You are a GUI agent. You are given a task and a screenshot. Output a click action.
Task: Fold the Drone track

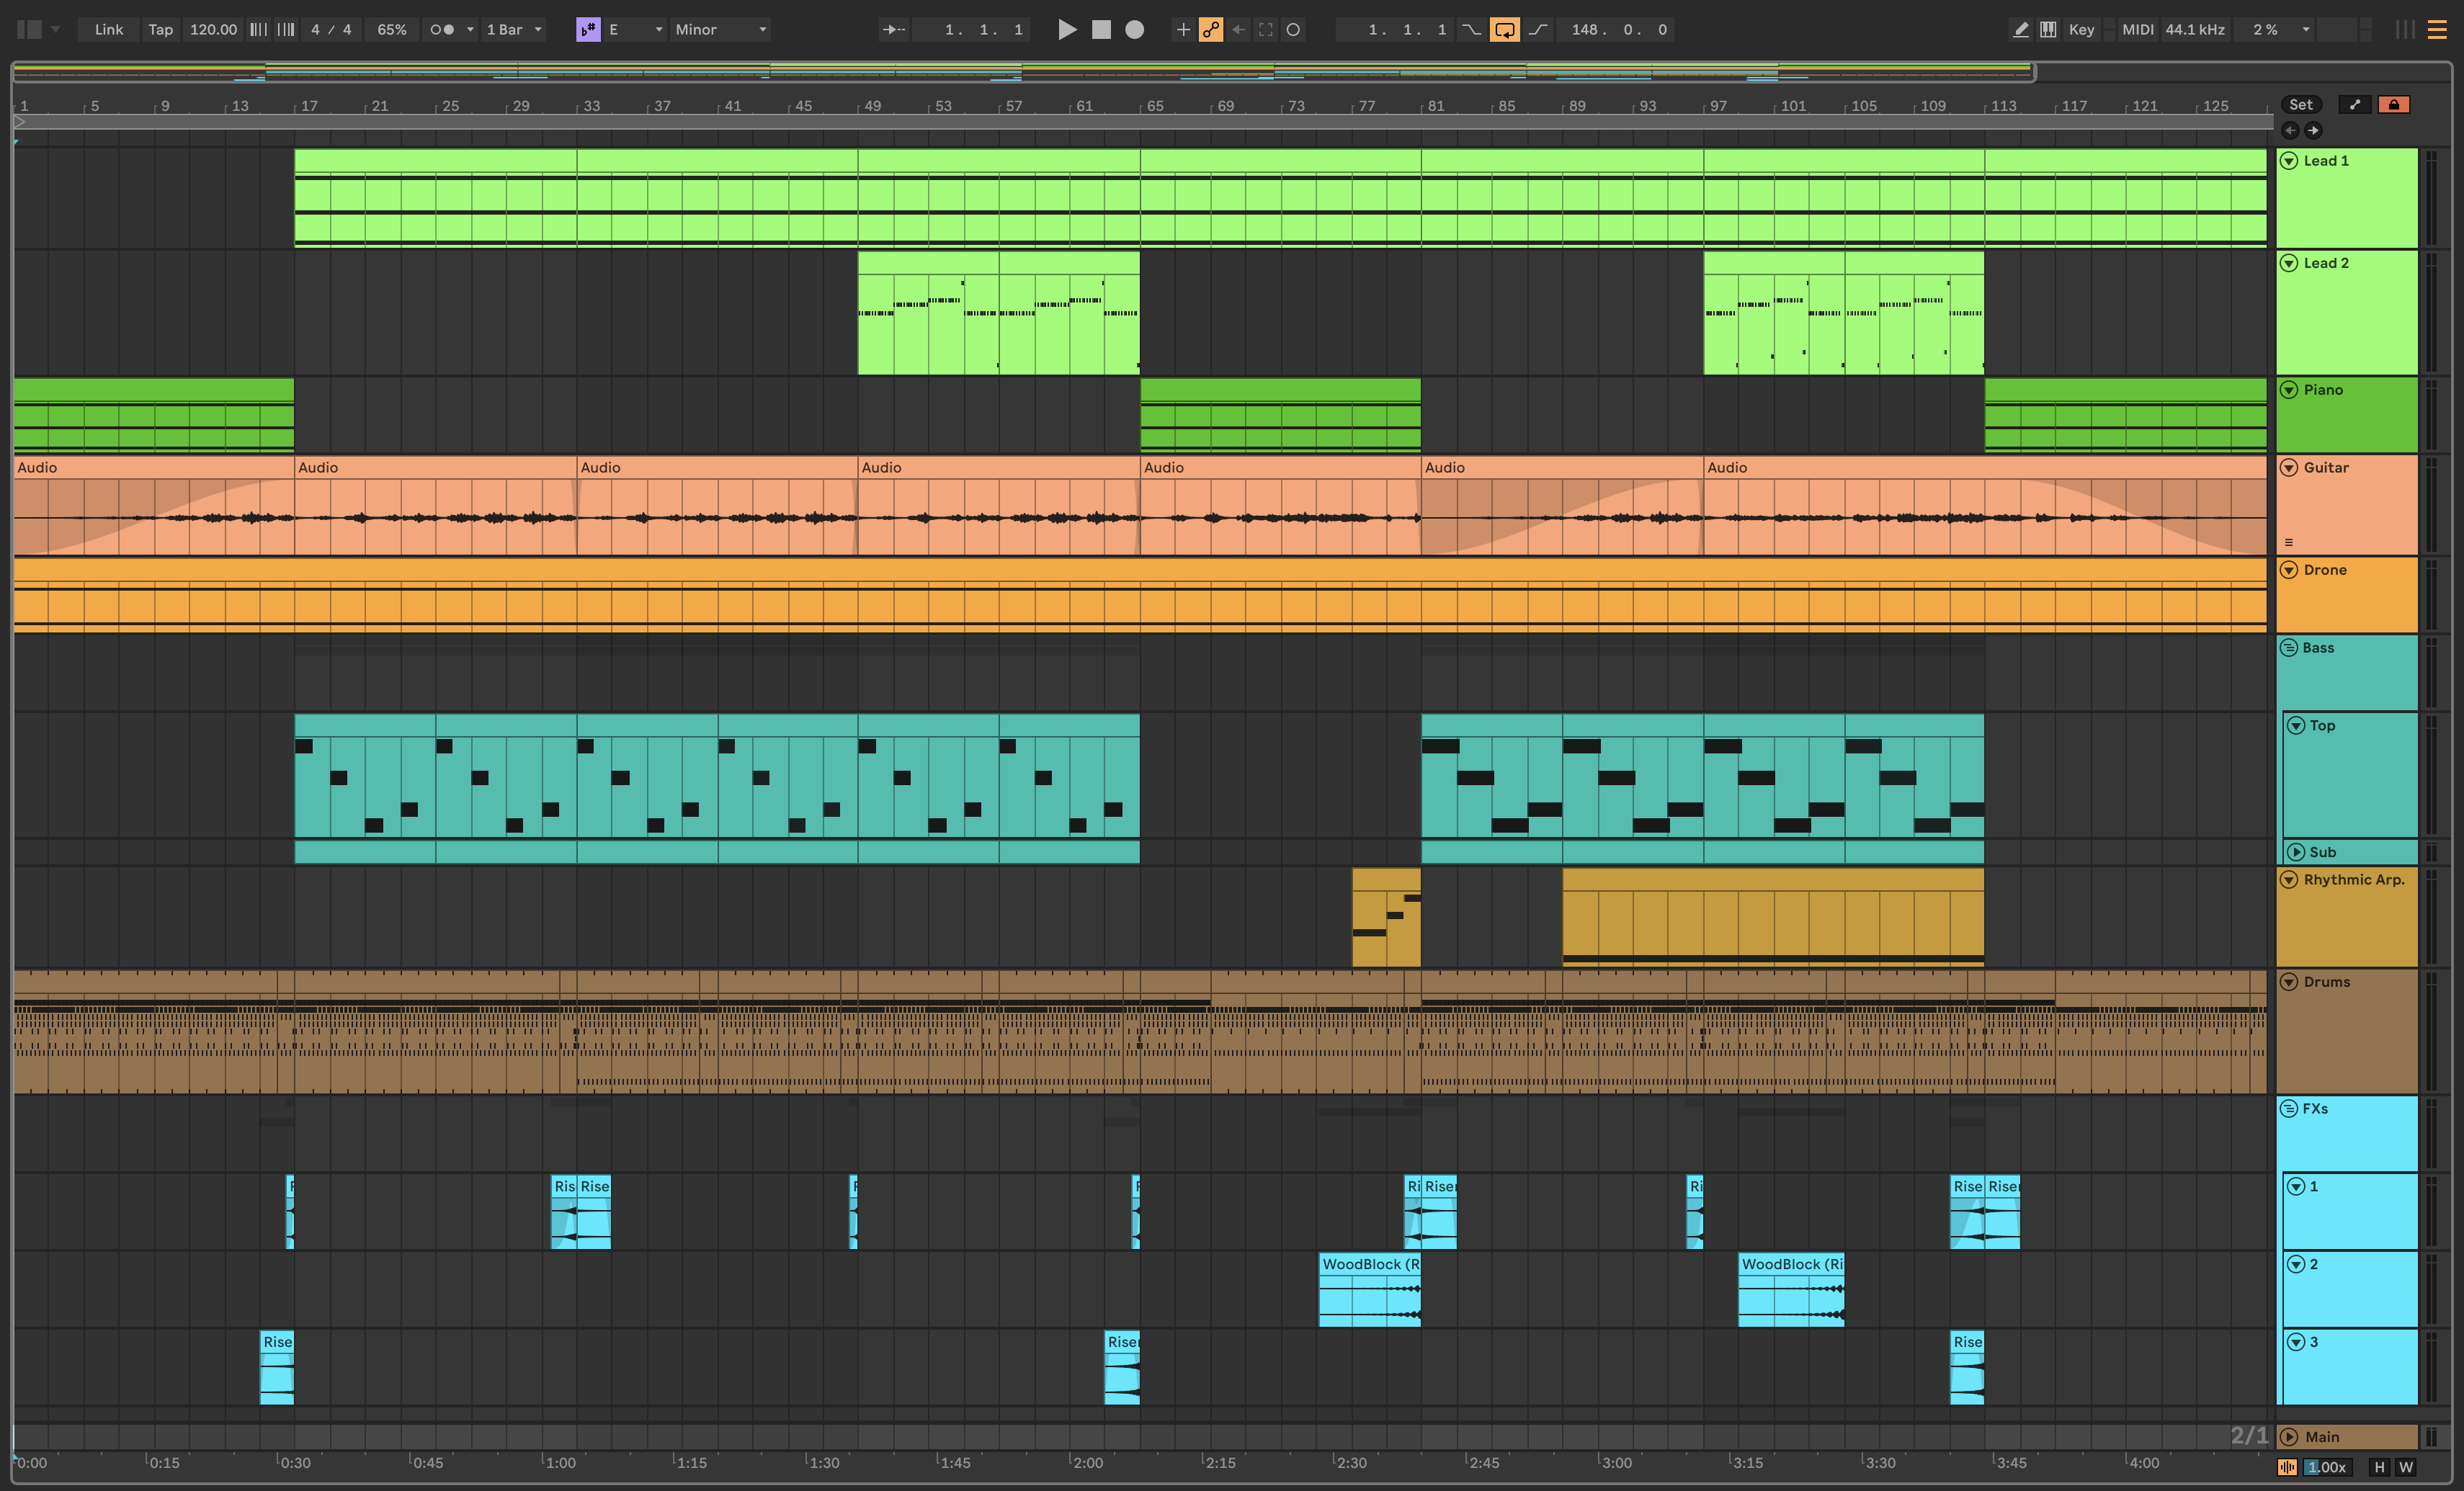pos(2289,570)
